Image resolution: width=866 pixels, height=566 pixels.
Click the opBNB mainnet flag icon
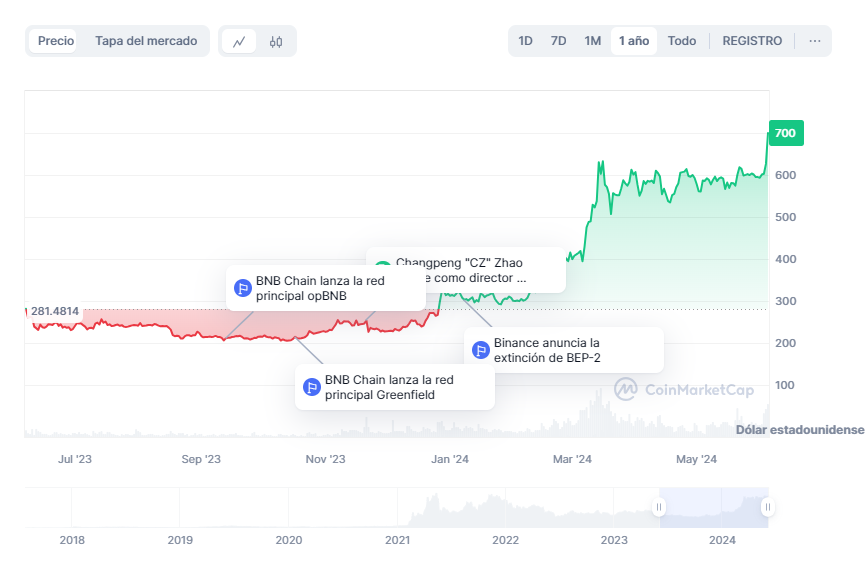[242, 288]
